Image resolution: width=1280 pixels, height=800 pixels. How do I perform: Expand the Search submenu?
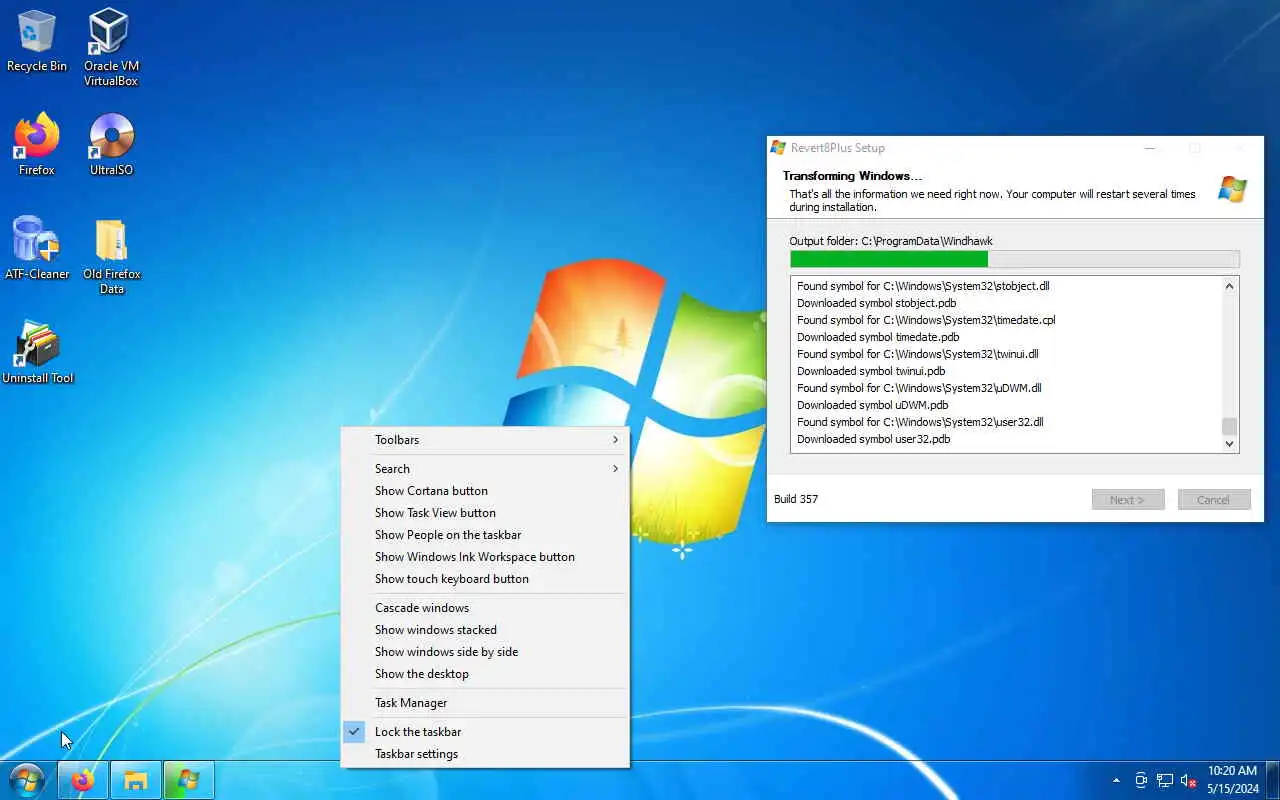pyautogui.click(x=485, y=469)
